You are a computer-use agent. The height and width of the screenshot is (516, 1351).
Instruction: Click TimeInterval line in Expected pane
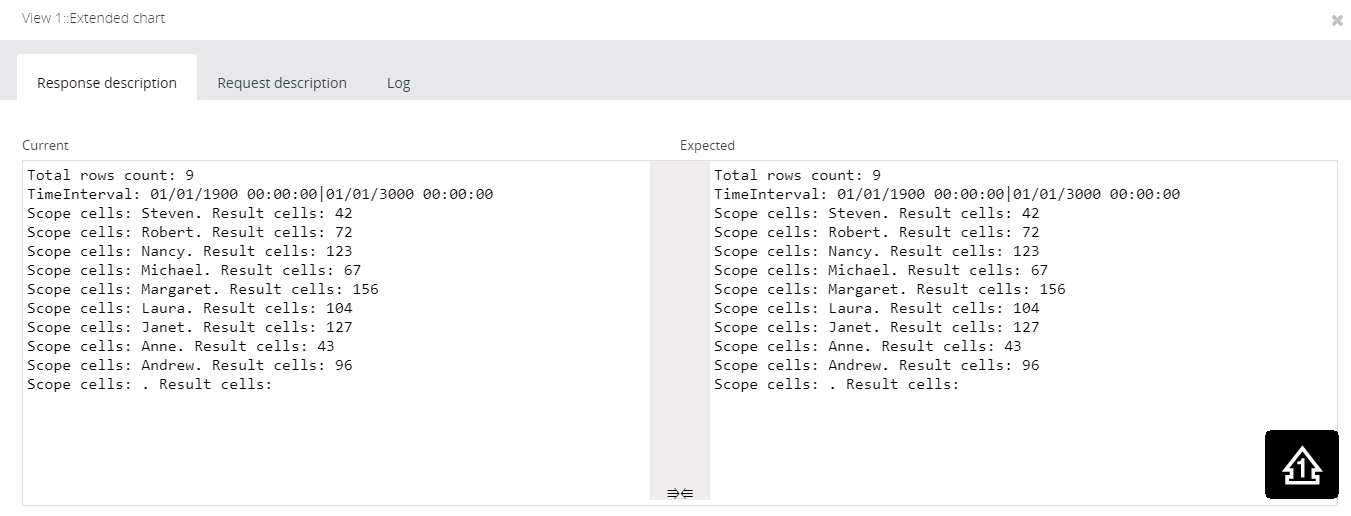pyautogui.click(x=946, y=194)
